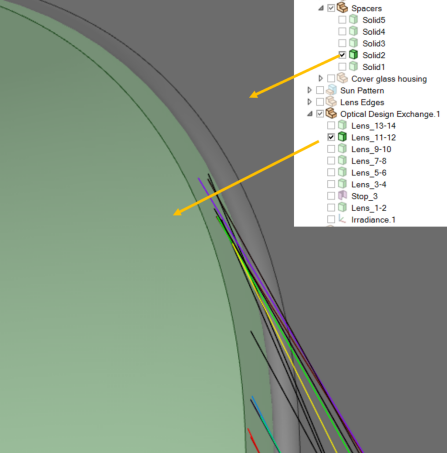Screen dimensions: 448x453
Task: Click the Spacers folder icon
Action: (342, 8)
